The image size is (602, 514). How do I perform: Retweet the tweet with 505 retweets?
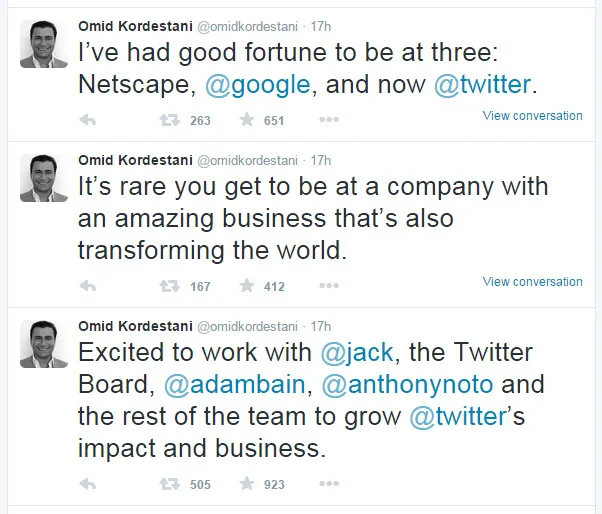pos(169,484)
